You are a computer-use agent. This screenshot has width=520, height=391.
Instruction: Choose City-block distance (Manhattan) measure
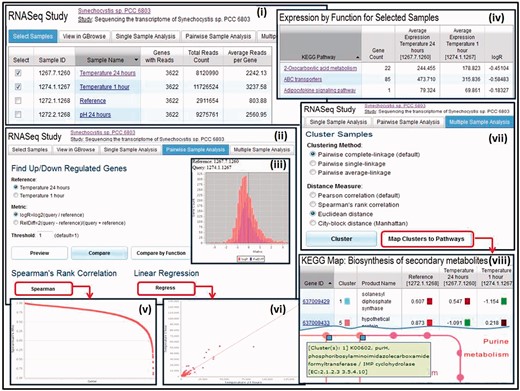pos(313,223)
